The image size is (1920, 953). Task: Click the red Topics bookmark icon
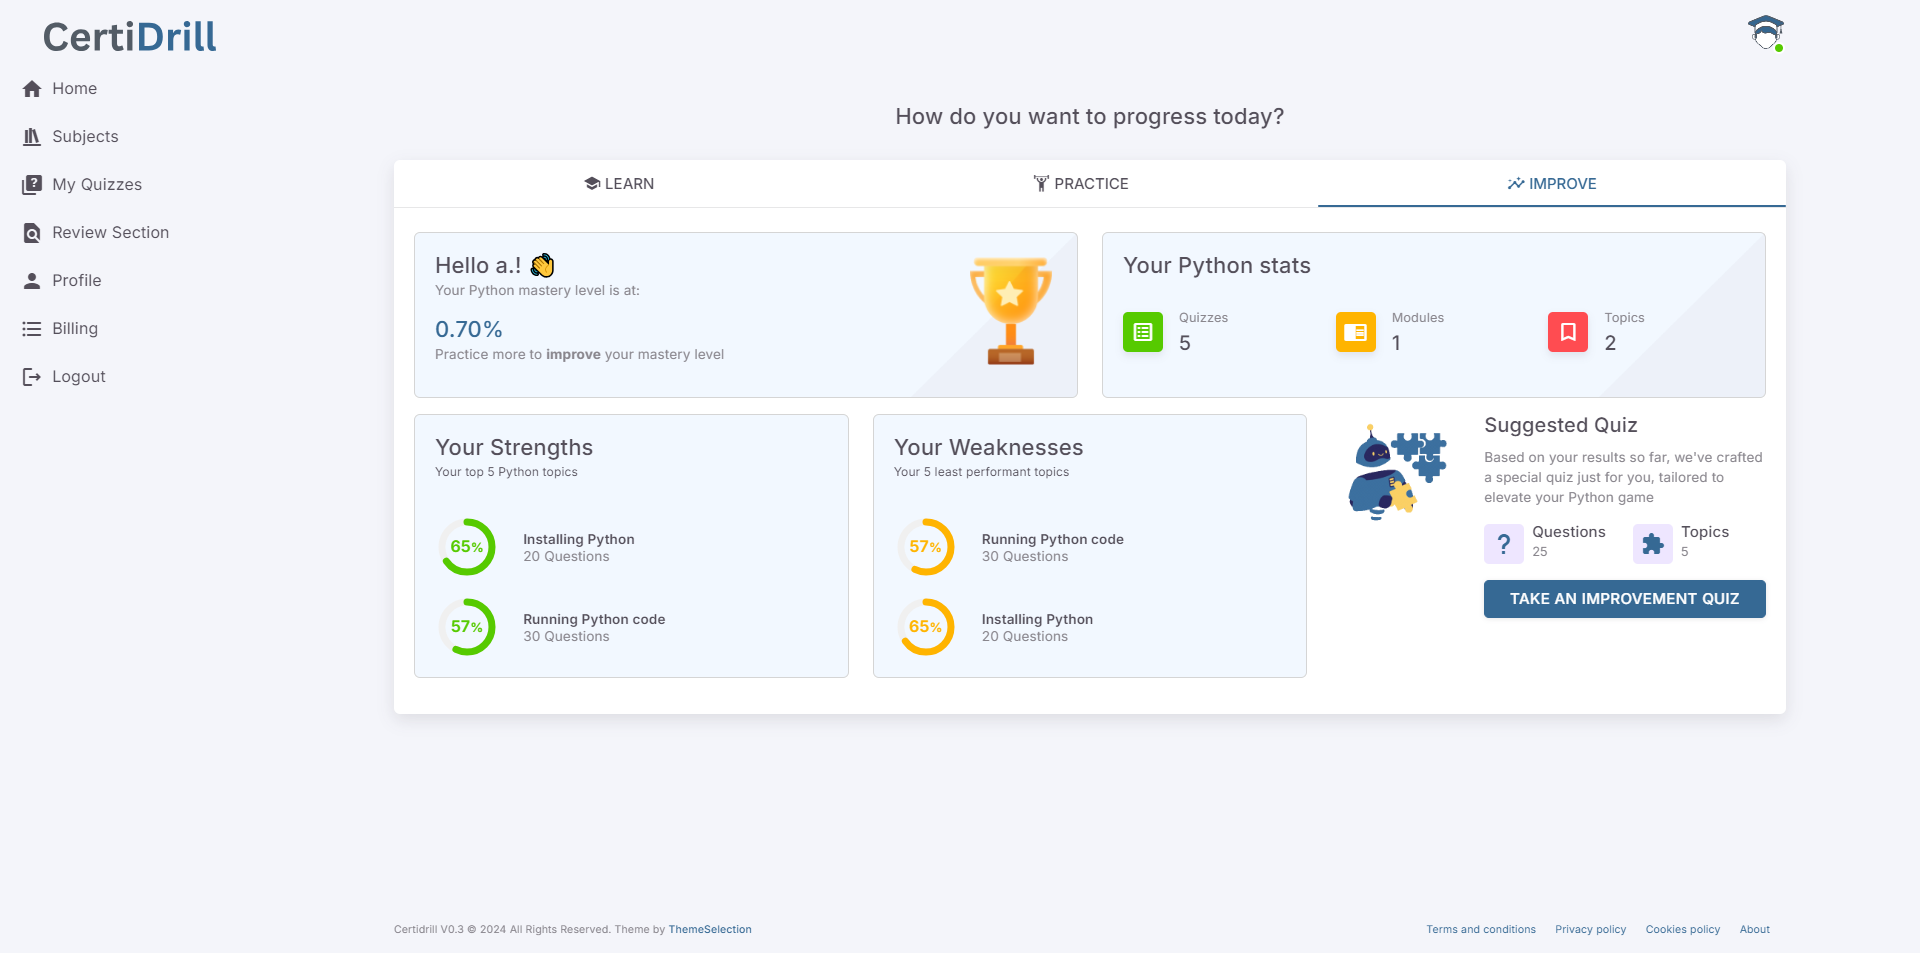click(1568, 332)
